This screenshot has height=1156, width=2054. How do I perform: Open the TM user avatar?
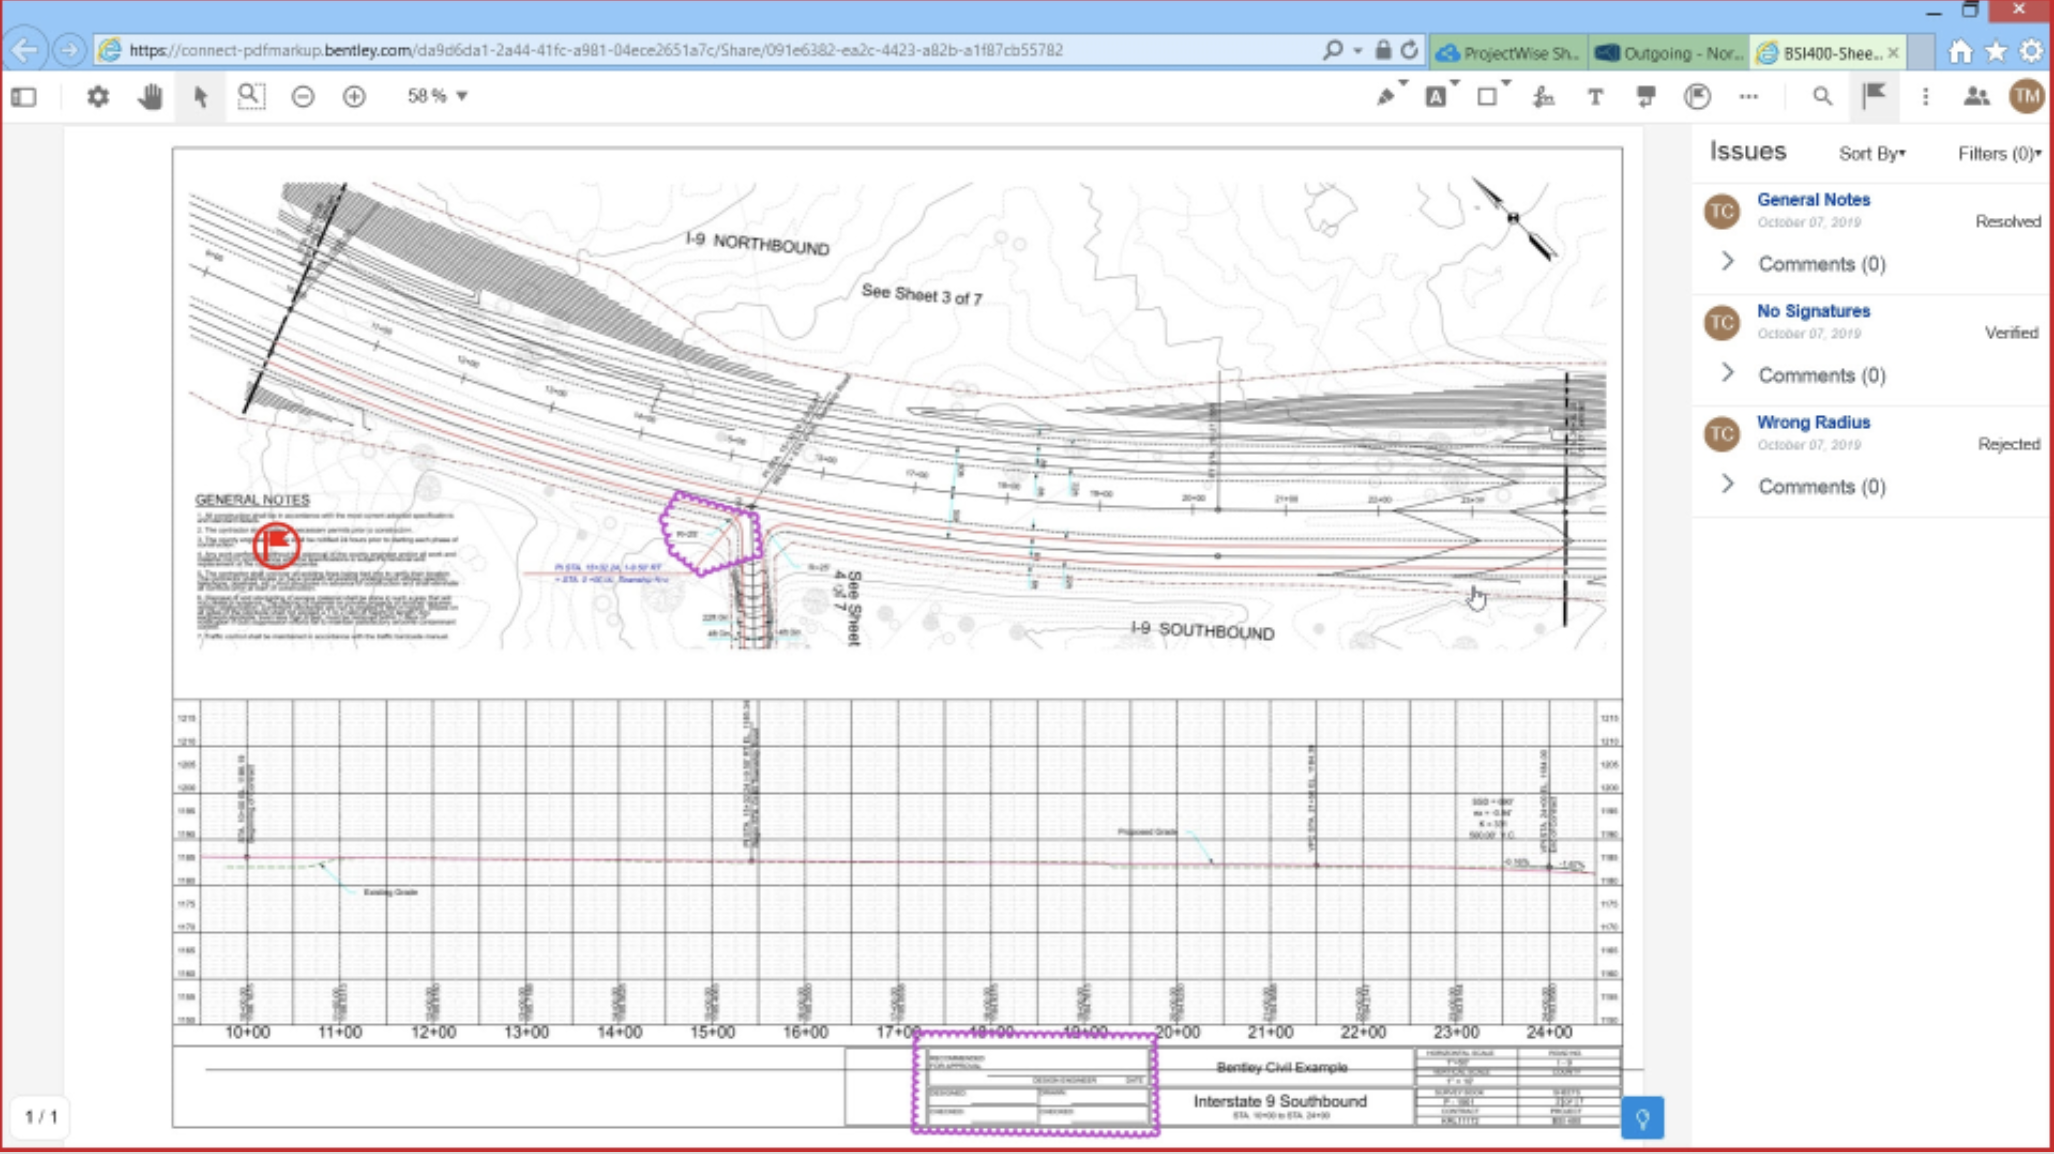point(2027,96)
